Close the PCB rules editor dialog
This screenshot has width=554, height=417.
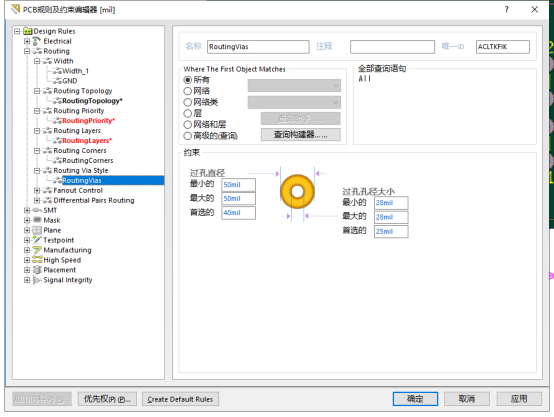coord(535,10)
